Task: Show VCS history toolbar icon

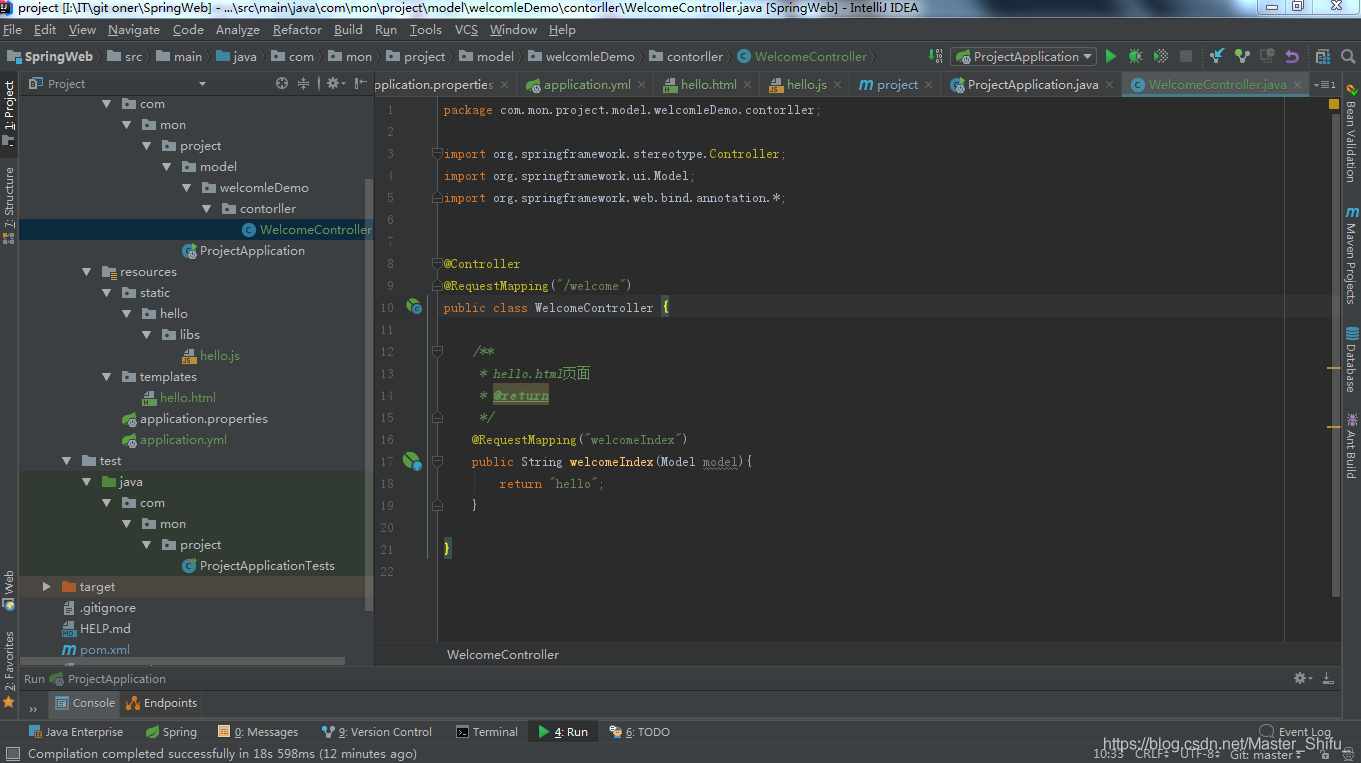Action: pyautogui.click(x=1267, y=57)
